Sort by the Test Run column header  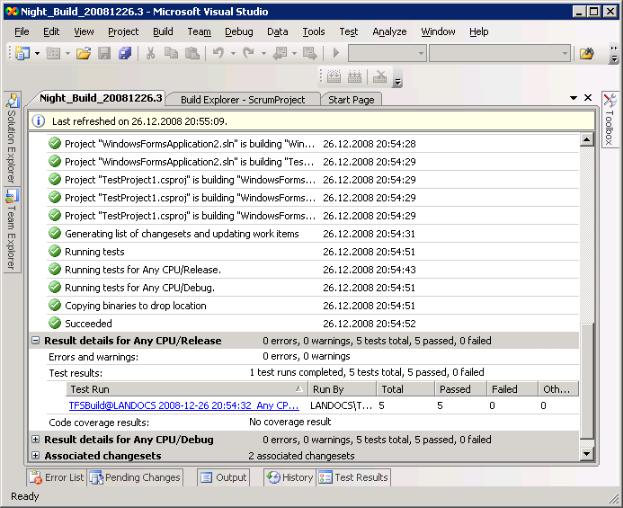187,389
